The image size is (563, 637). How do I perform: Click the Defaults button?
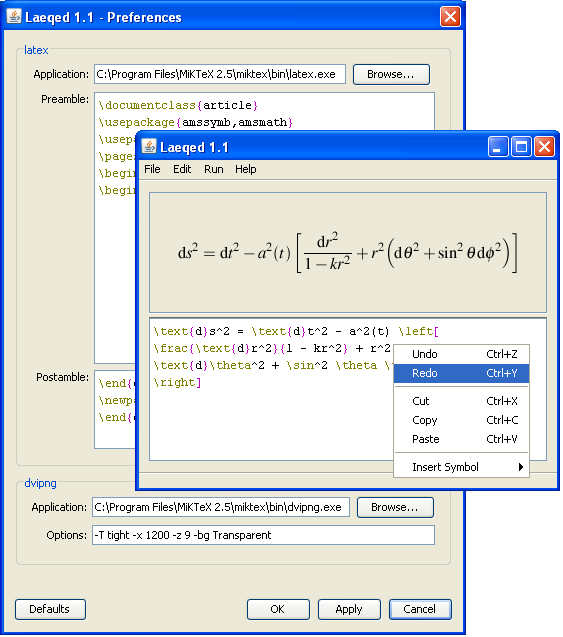(50, 609)
